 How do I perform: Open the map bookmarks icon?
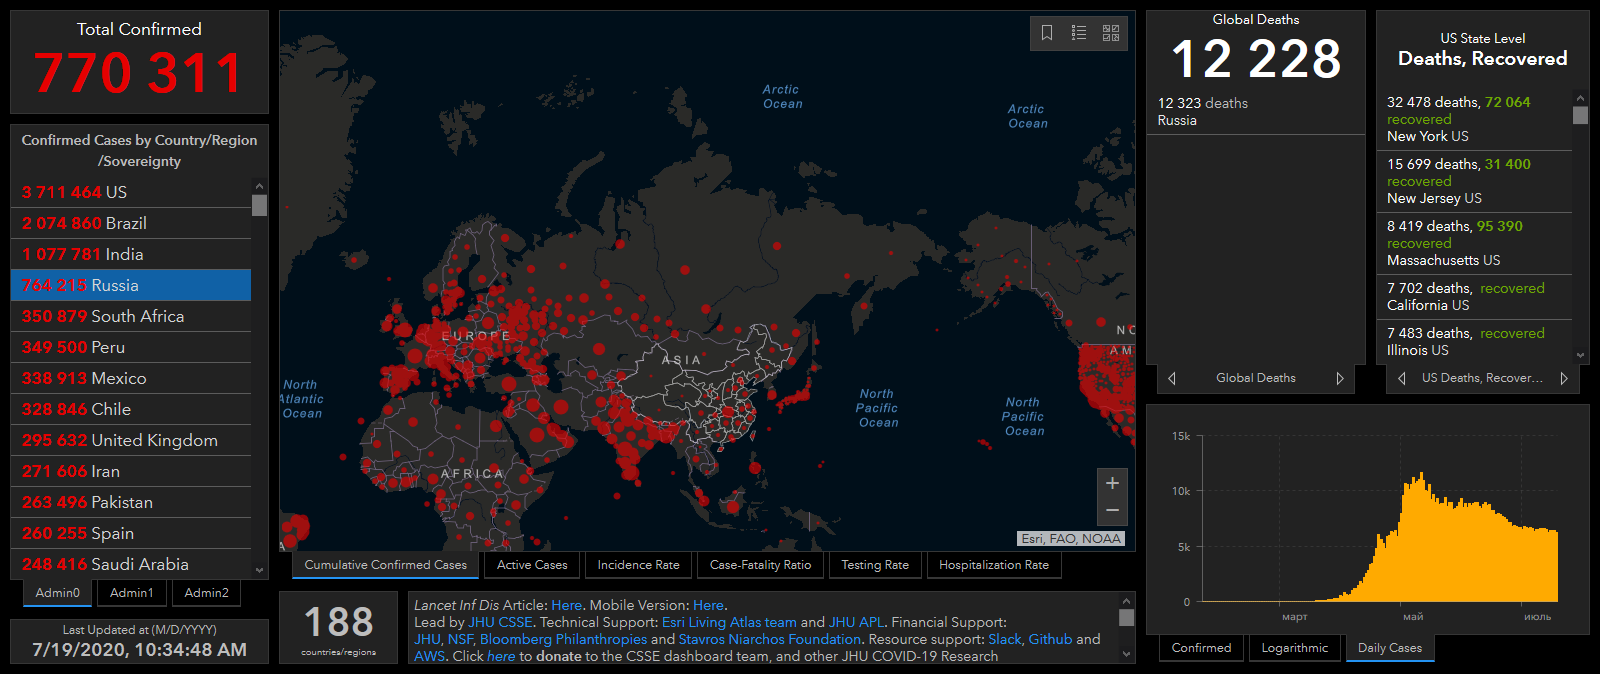pyautogui.click(x=1047, y=33)
